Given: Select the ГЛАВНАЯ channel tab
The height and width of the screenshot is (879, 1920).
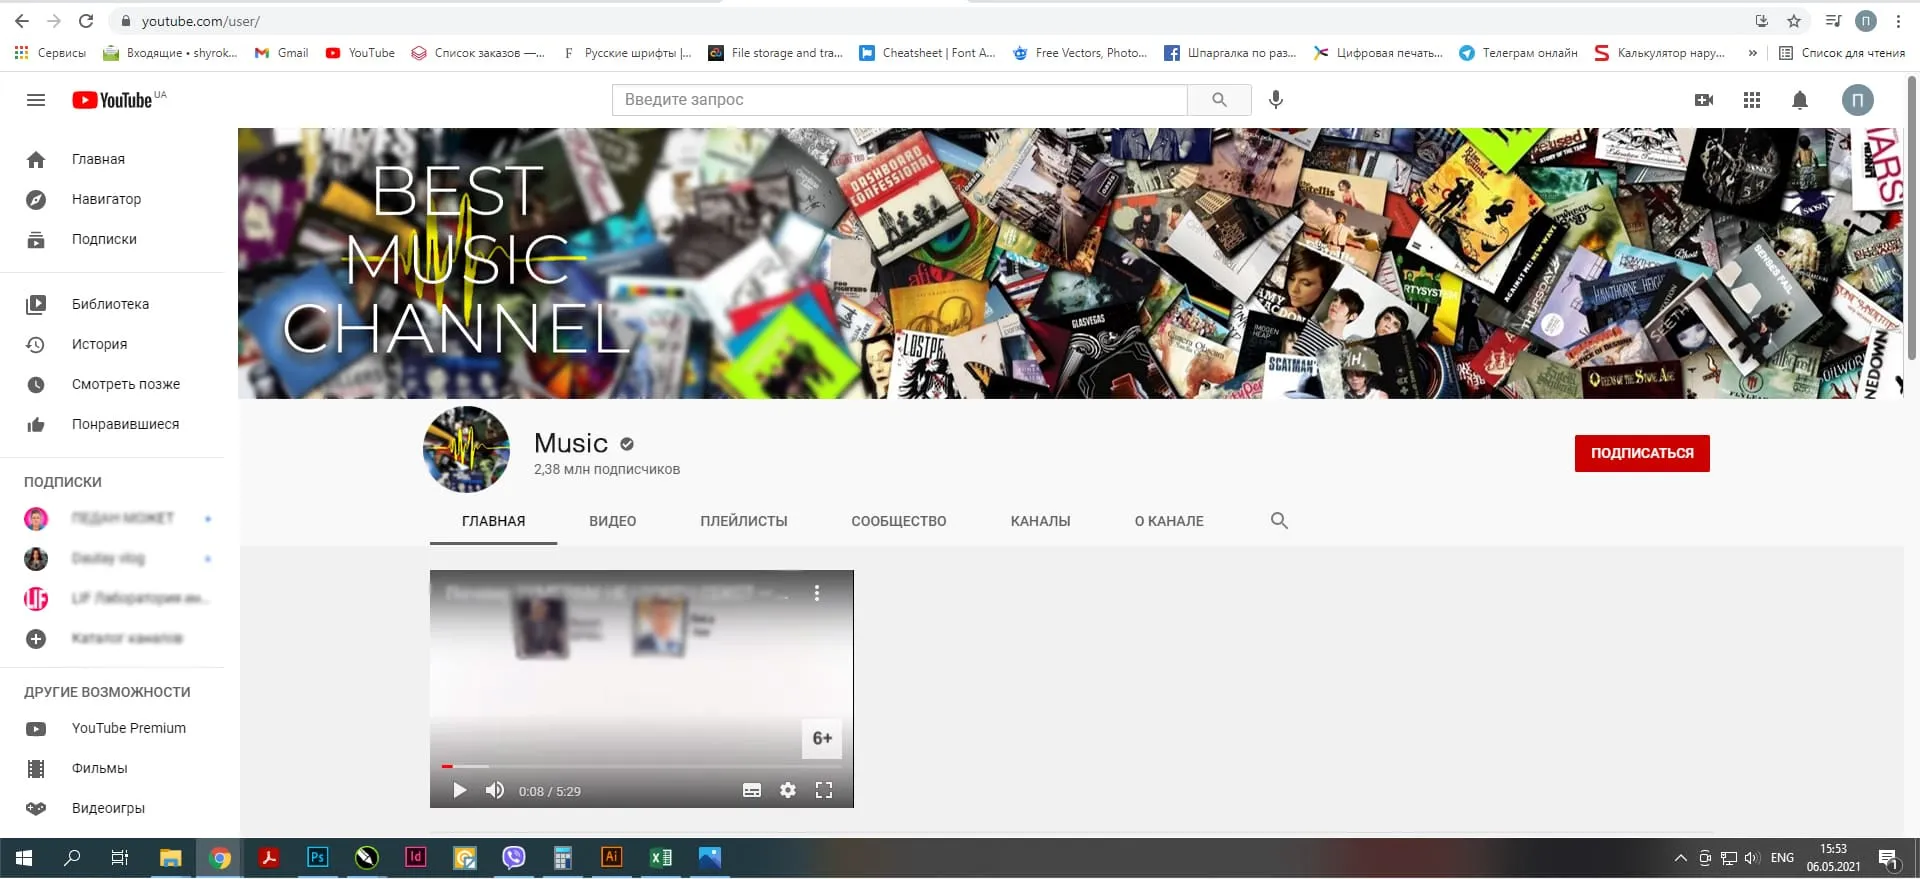Looking at the screenshot, I should (x=494, y=521).
